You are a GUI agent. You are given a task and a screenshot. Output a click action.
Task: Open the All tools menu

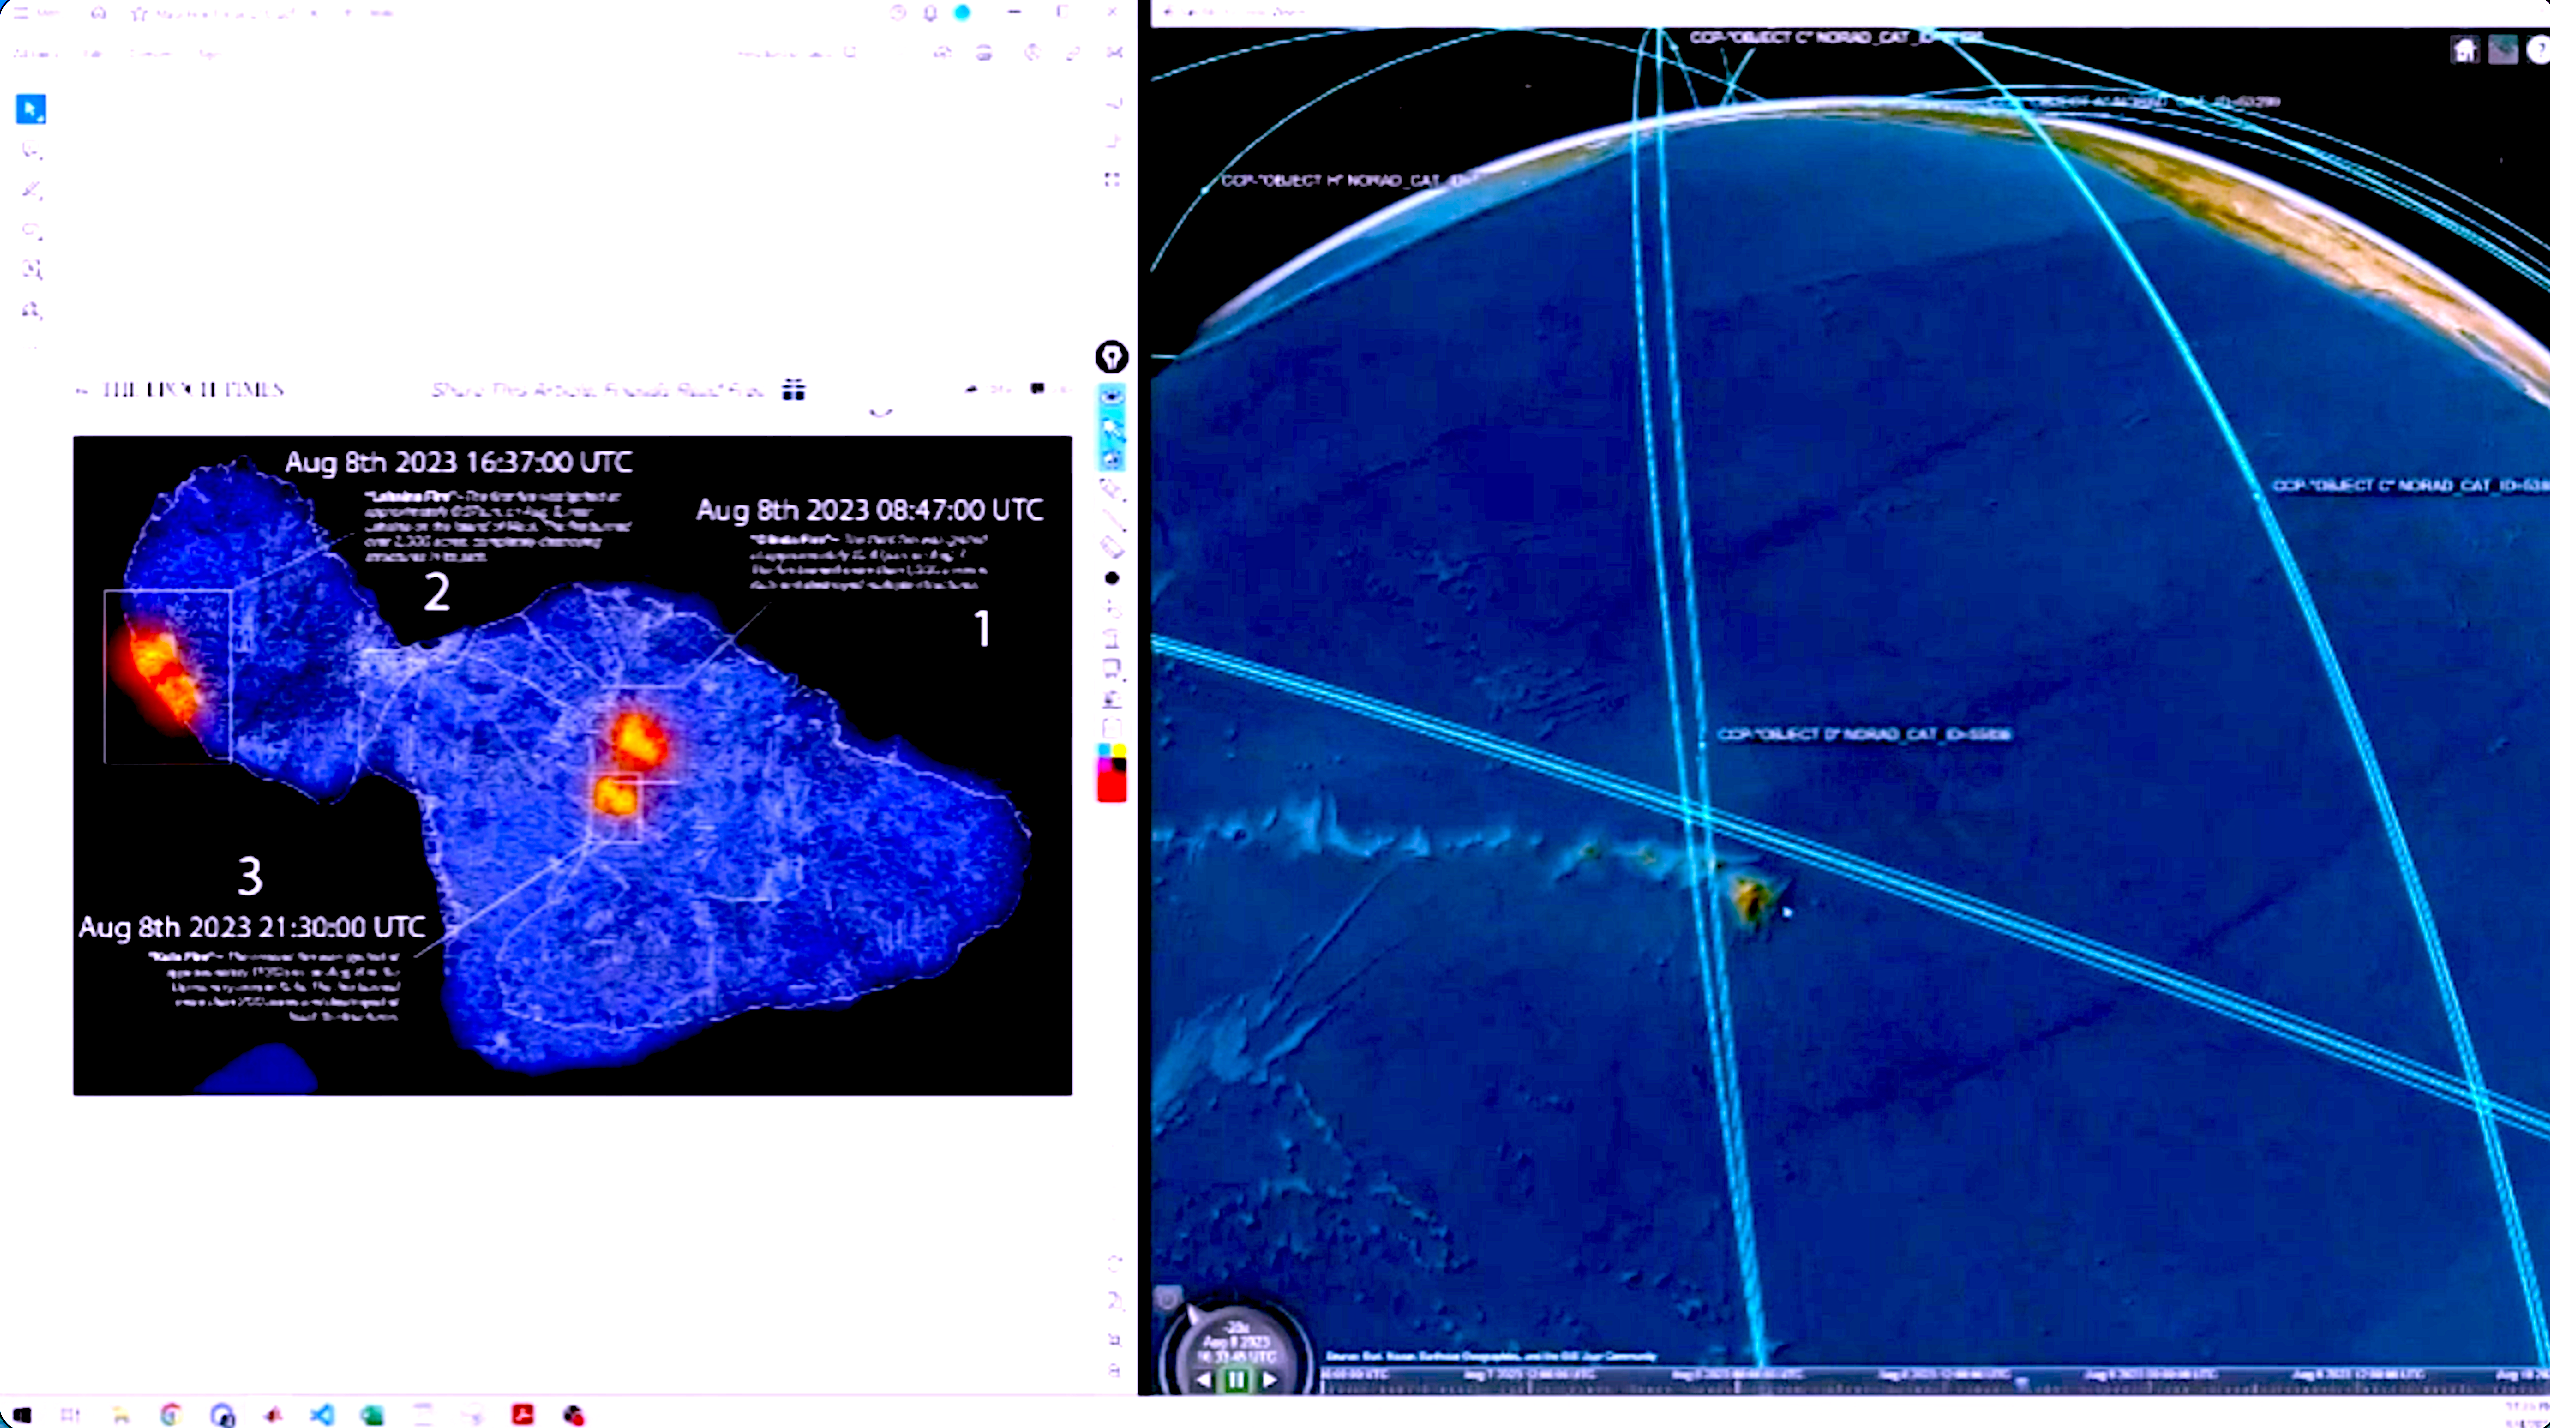(36, 53)
